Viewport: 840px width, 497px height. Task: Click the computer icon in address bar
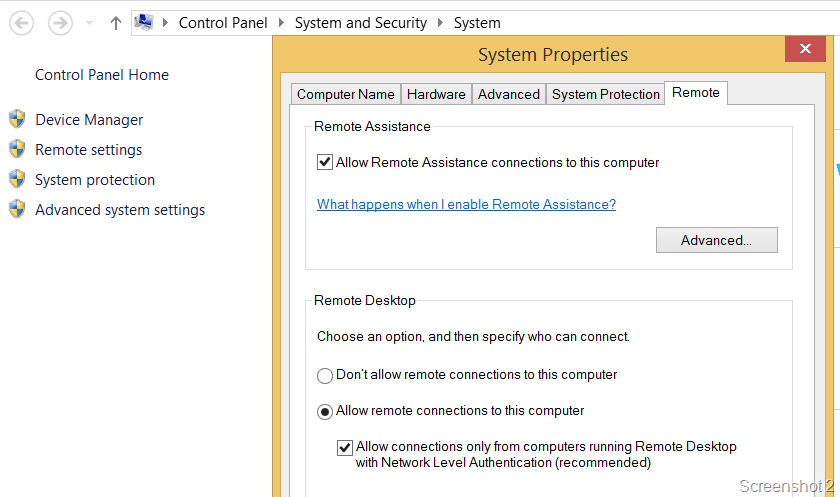click(145, 22)
